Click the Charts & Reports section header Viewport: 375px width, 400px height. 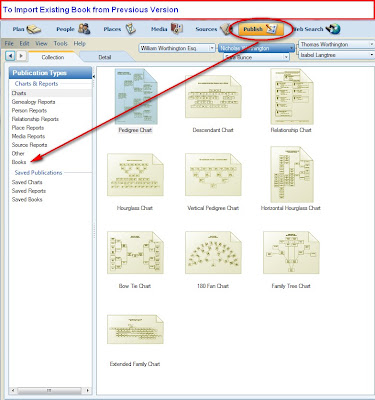tap(36, 84)
